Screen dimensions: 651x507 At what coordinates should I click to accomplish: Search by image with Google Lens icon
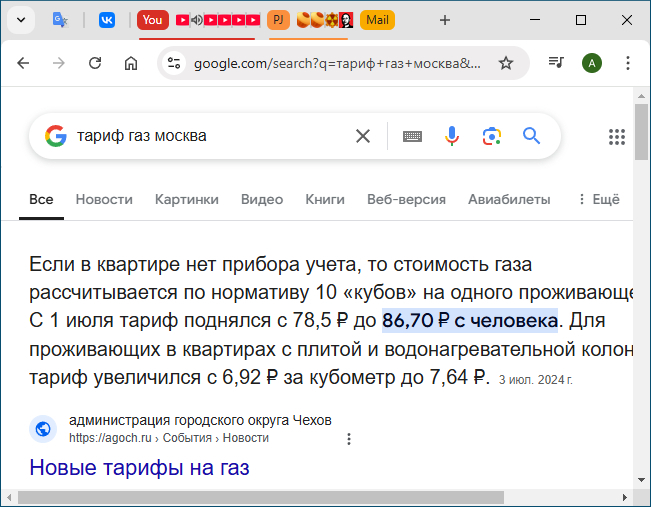click(492, 136)
